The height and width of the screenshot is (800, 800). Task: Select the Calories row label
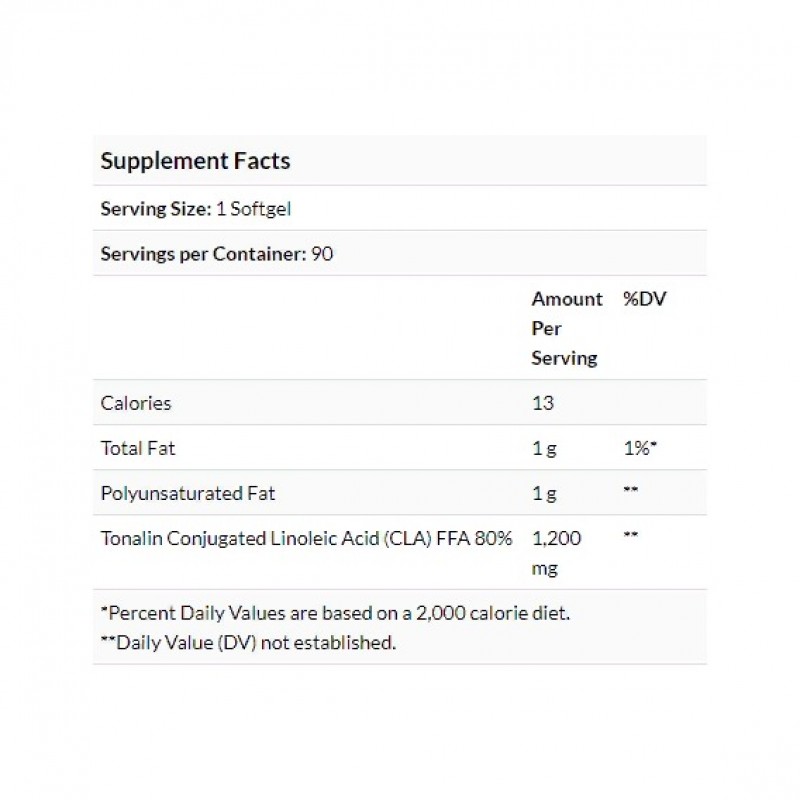(x=136, y=403)
